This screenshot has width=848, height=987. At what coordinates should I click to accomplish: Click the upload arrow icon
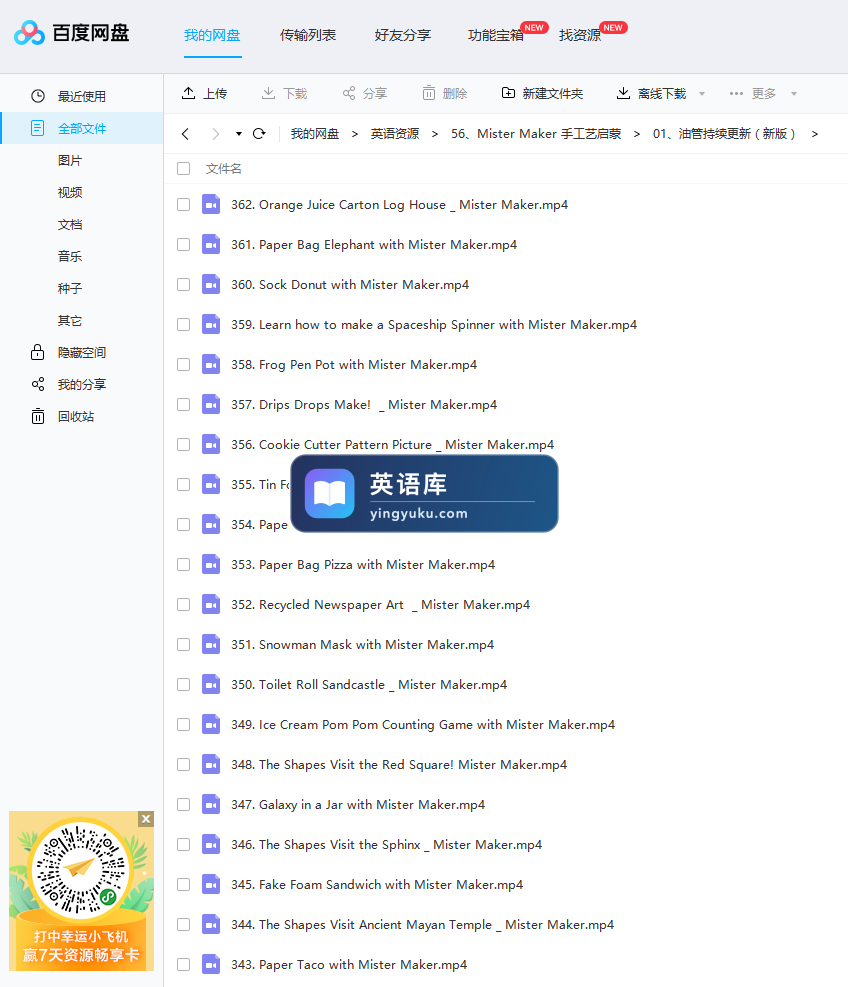pos(188,93)
